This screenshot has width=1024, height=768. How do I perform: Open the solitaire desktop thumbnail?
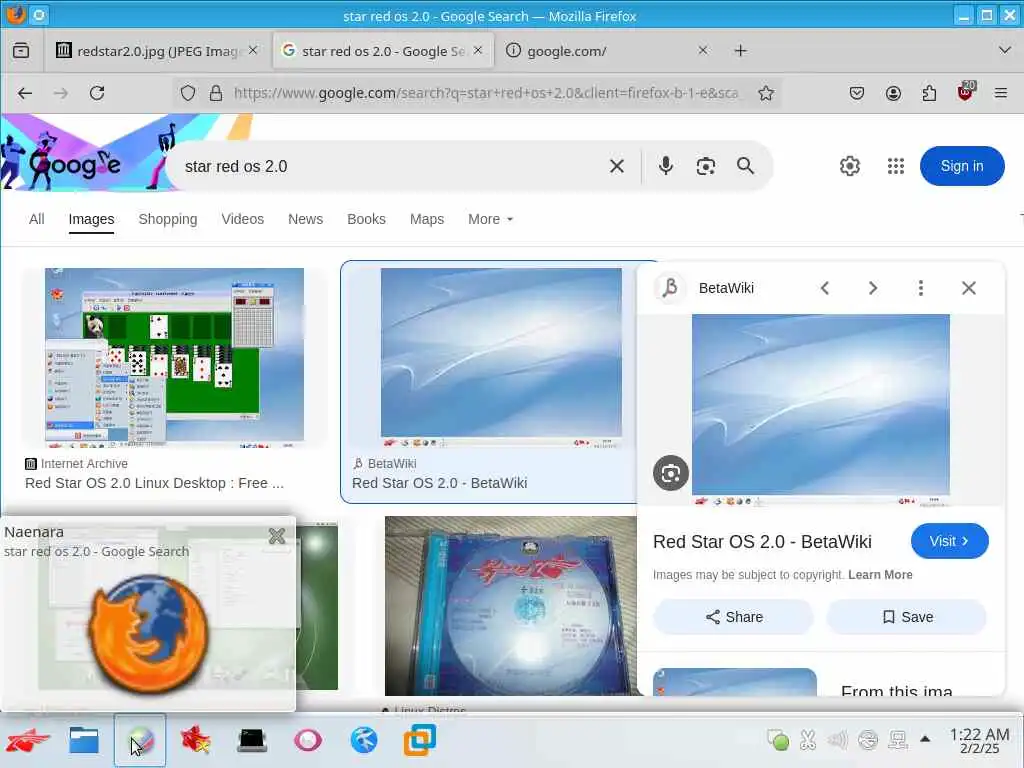(x=174, y=358)
